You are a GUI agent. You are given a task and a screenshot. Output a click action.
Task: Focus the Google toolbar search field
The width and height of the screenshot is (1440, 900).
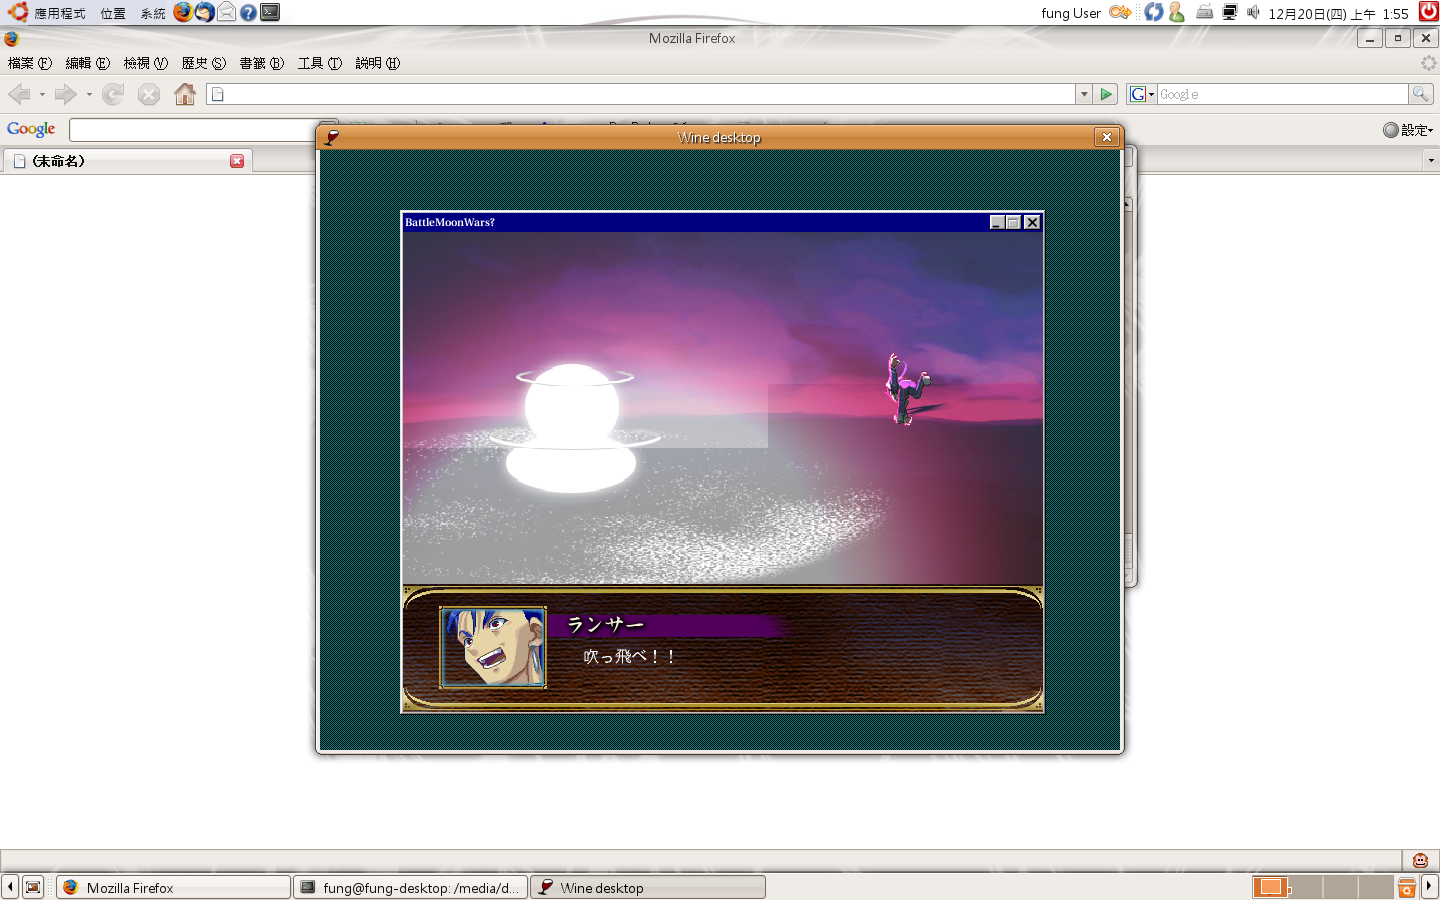[193, 130]
